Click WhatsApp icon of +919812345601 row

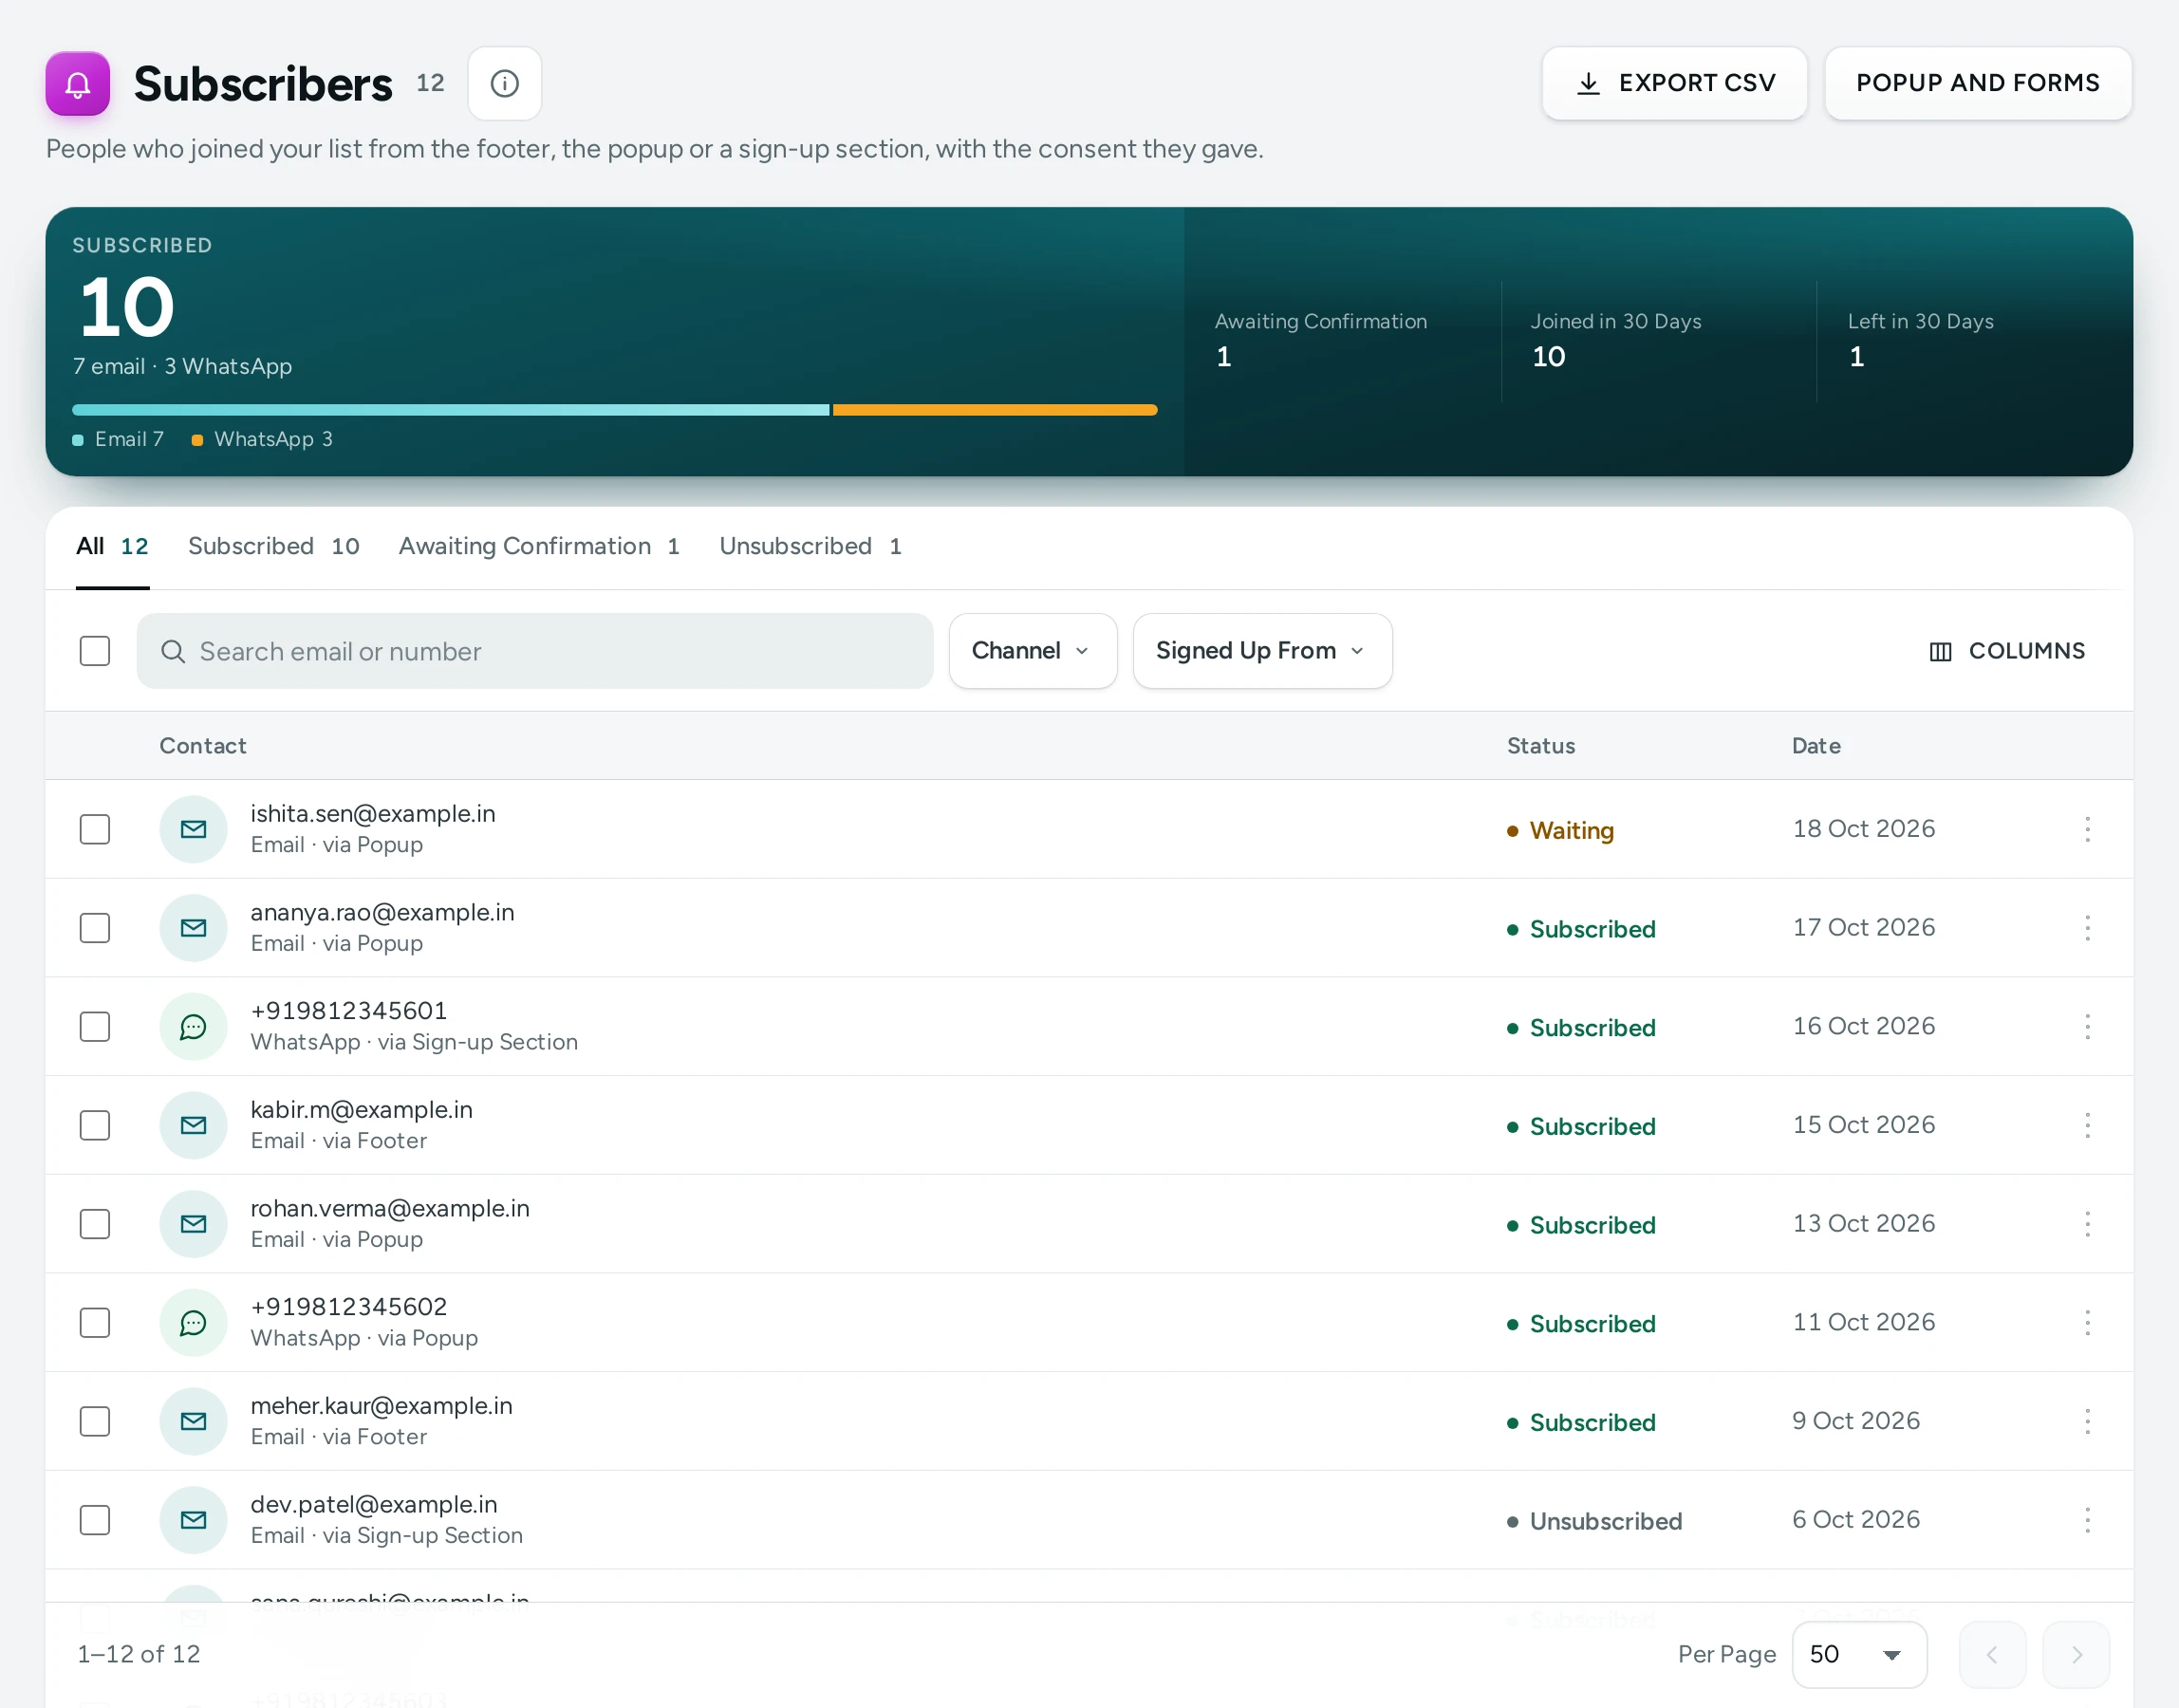tap(193, 1027)
